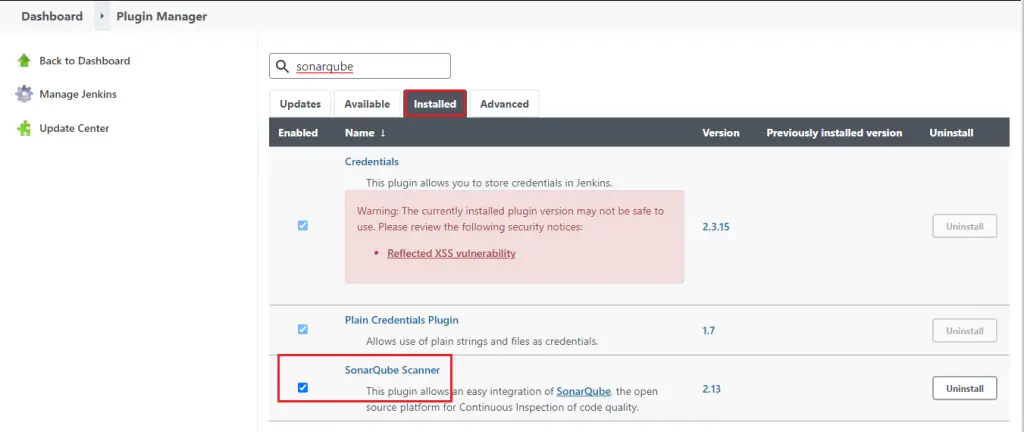Click the Plain Credentials version 1.7
This screenshot has width=1024, height=432.
point(709,331)
